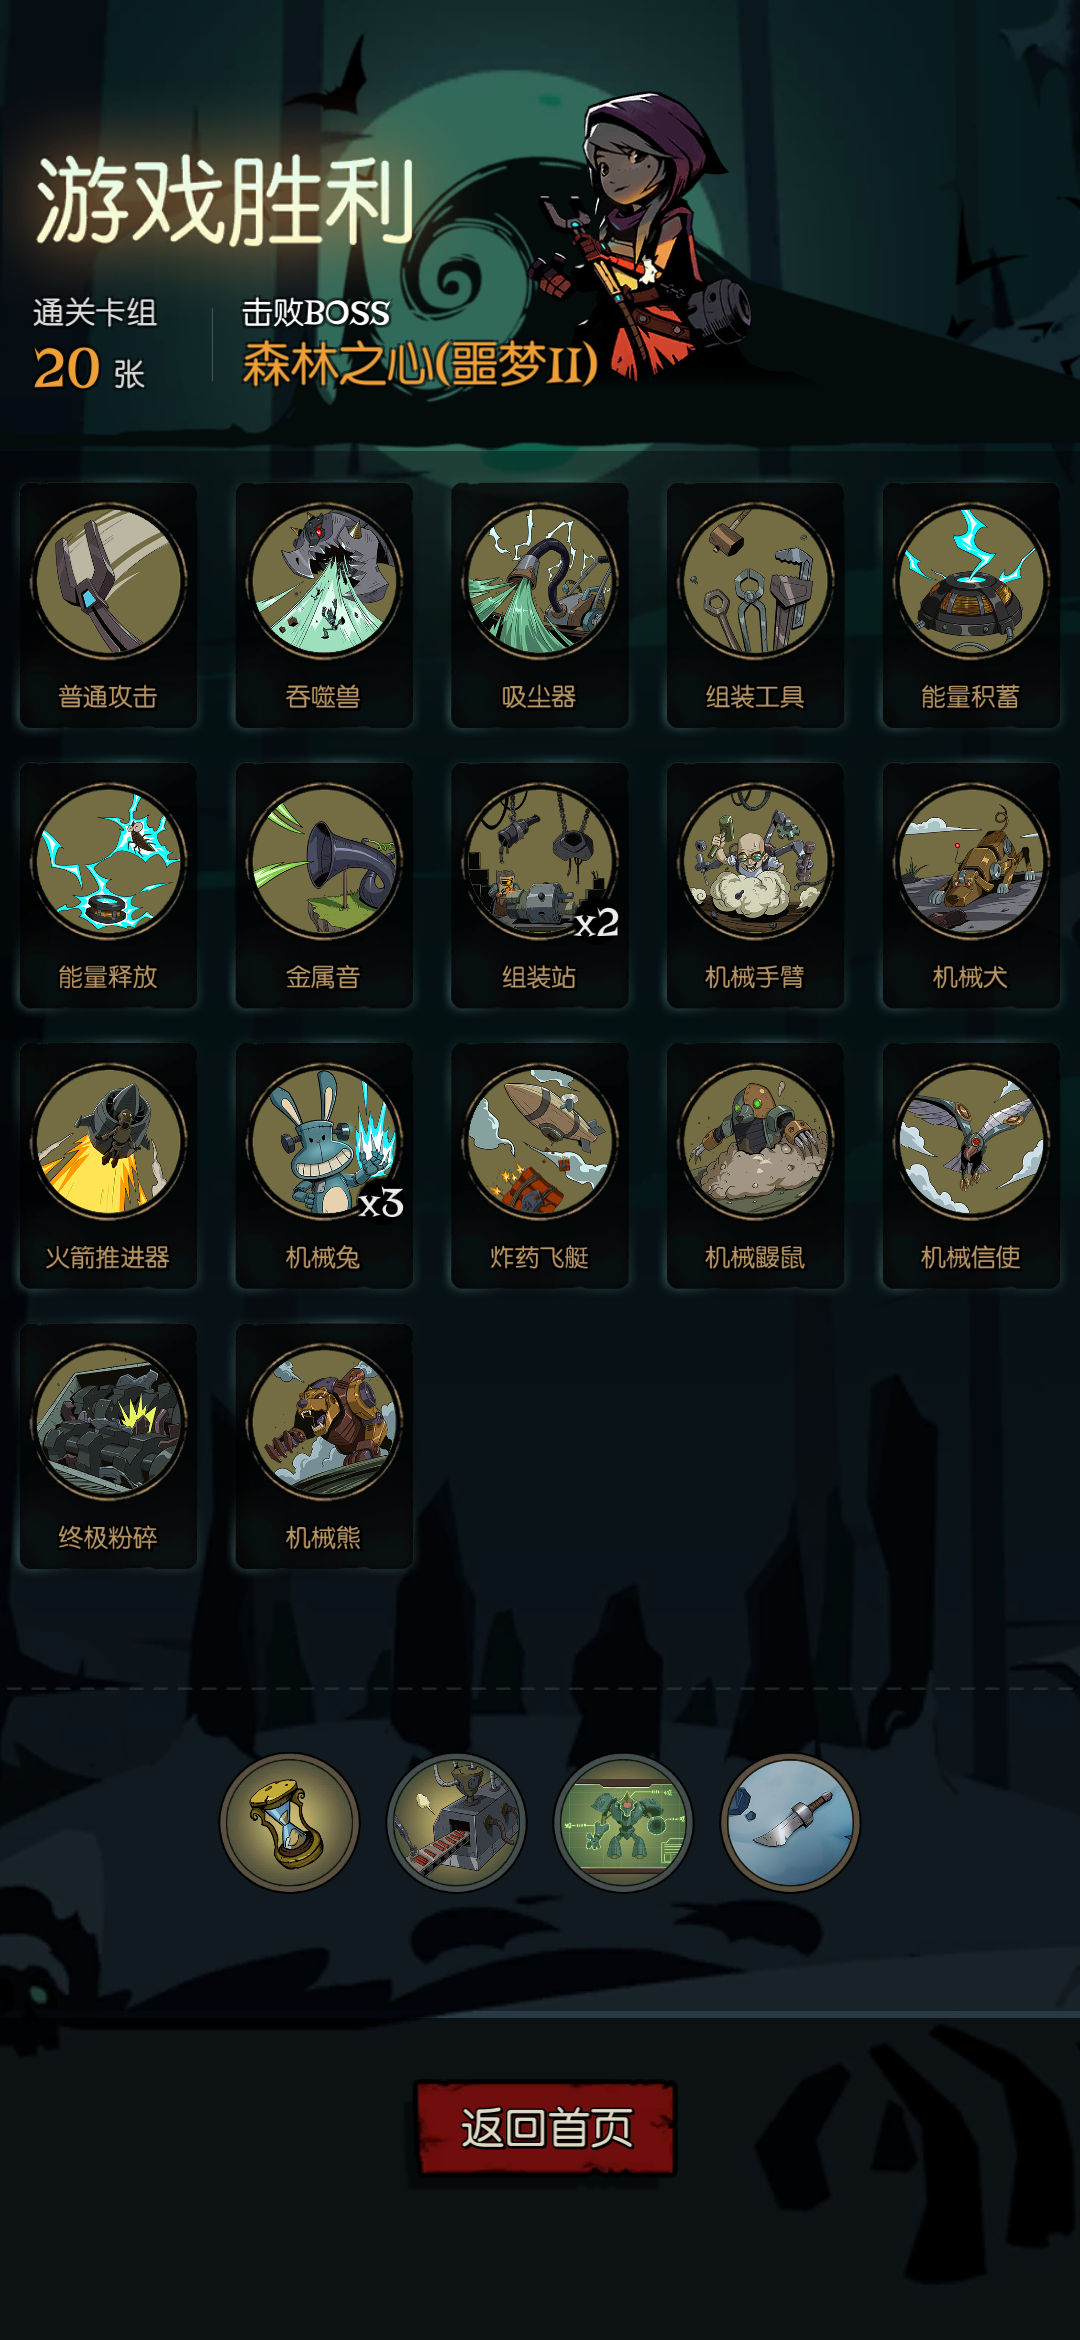The width and height of the screenshot is (1080, 2340).
Task: Tap the 火箭推进器 card
Action: coord(108,1165)
